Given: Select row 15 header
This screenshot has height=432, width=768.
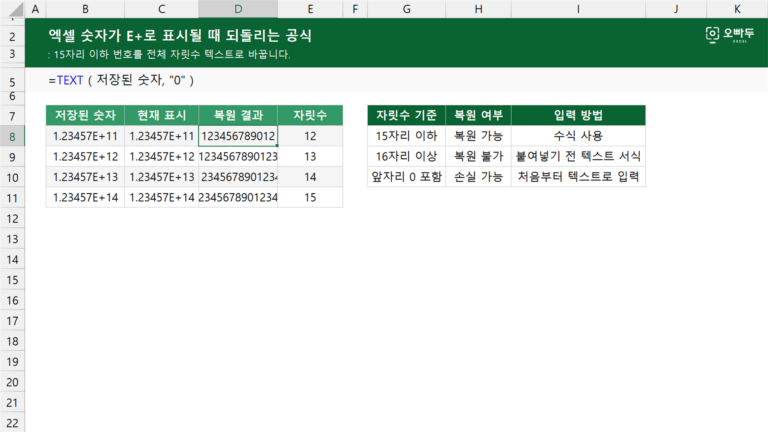Looking at the screenshot, I should tap(12, 280).
